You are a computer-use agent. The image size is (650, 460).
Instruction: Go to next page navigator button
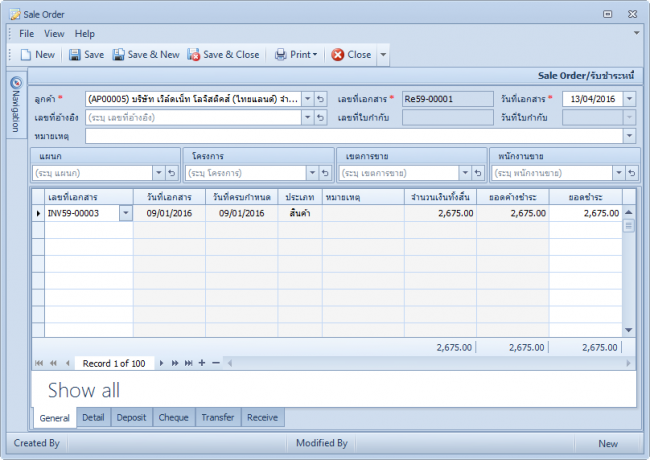[x=175, y=363]
